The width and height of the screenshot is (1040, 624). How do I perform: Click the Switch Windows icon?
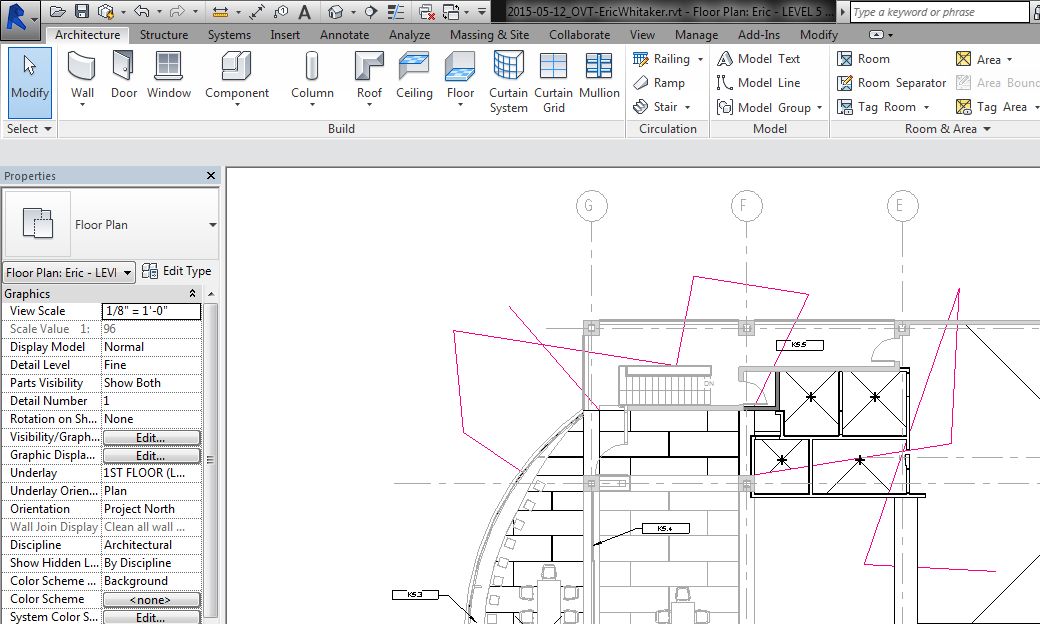click(x=451, y=11)
